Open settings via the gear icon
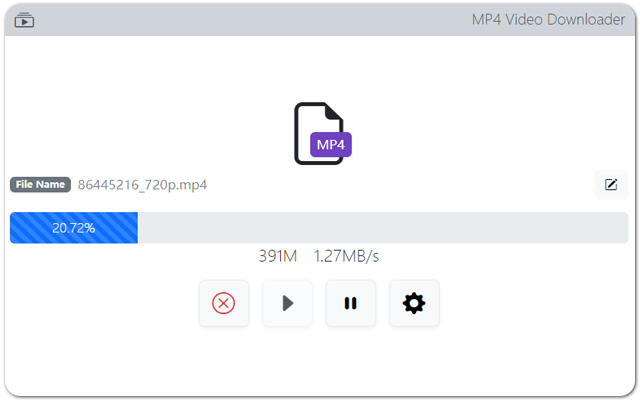The height and width of the screenshot is (400, 640). (414, 303)
